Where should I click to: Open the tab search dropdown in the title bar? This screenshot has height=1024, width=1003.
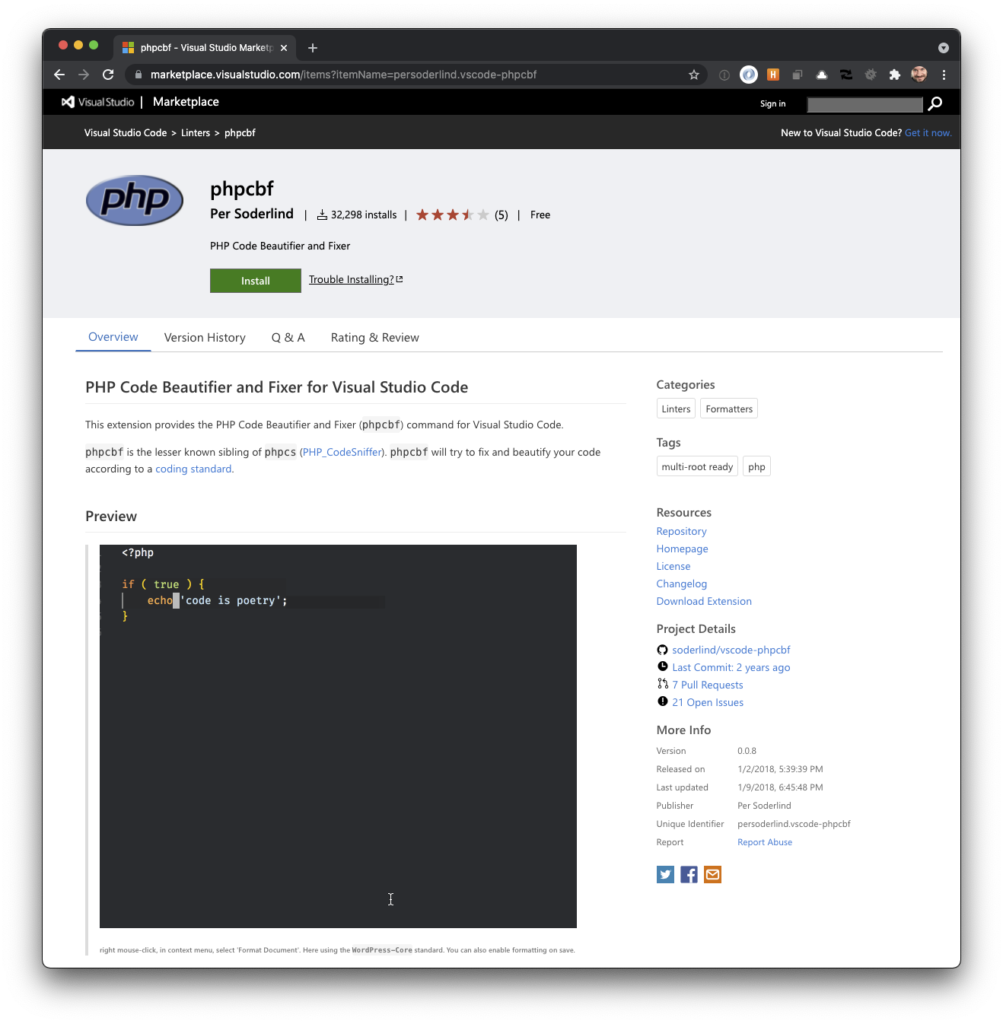coord(943,48)
